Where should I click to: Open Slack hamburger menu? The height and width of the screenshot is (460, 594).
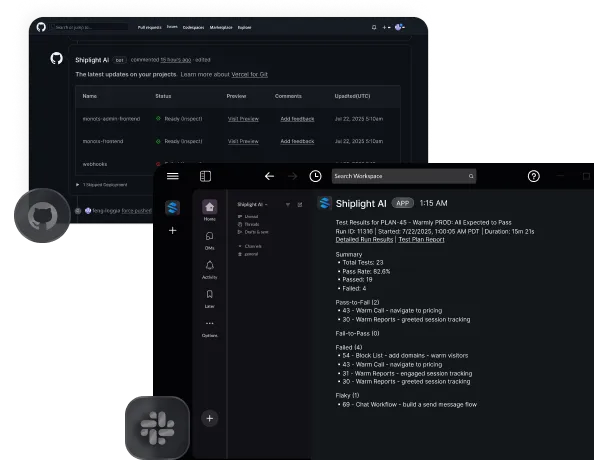coord(173,176)
